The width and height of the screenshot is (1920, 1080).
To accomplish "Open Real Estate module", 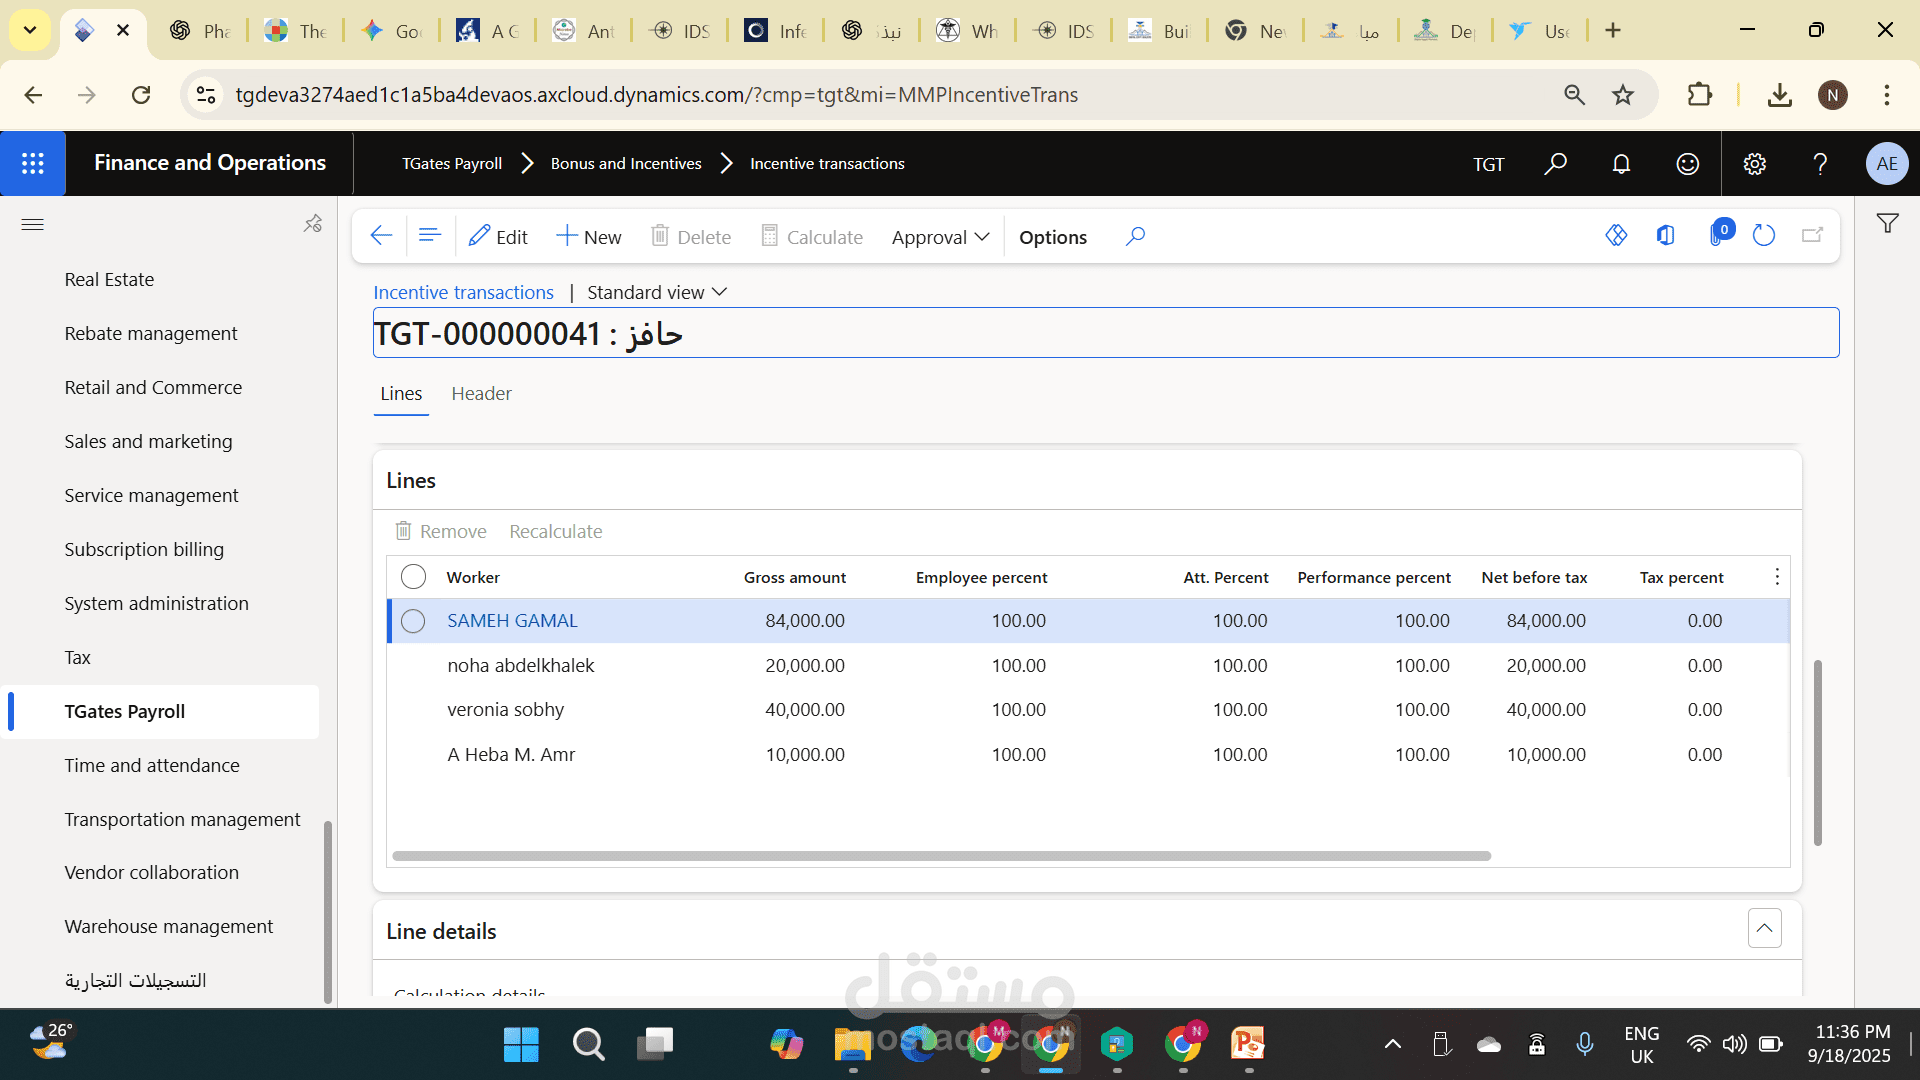I will 109,279.
